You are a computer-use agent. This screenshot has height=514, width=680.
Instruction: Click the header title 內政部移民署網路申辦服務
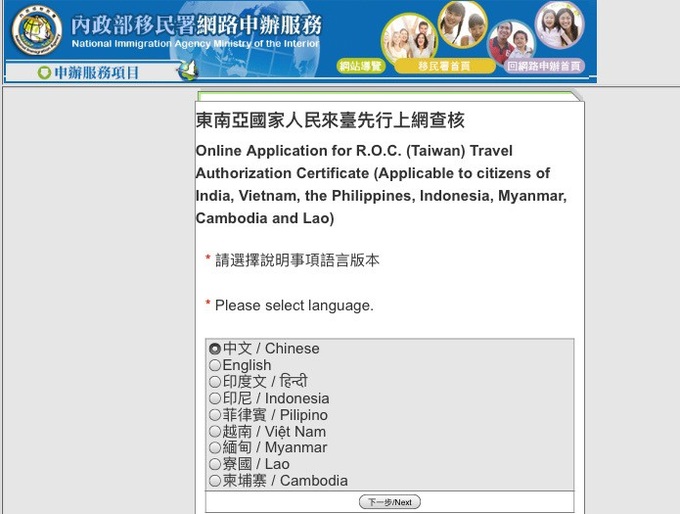pos(196,25)
